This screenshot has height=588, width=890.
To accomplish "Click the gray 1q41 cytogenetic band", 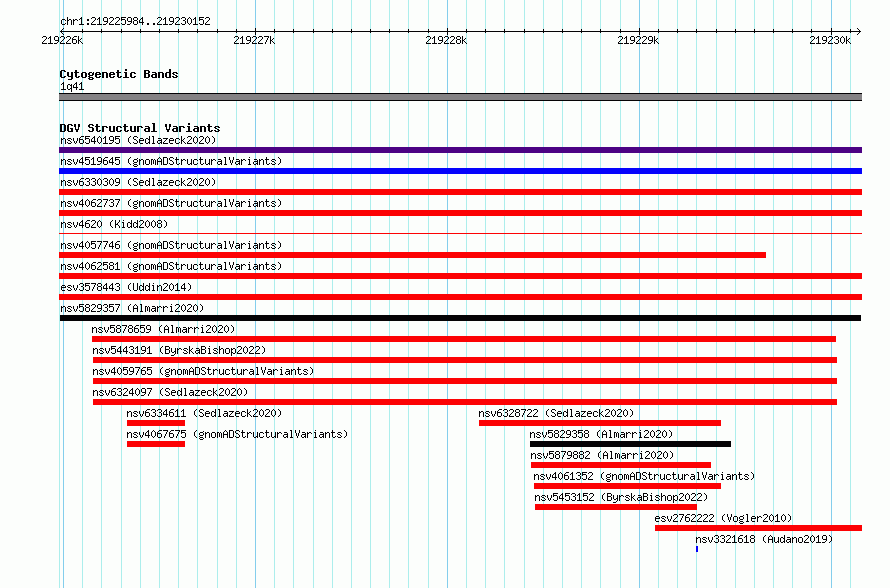I will 460,97.
